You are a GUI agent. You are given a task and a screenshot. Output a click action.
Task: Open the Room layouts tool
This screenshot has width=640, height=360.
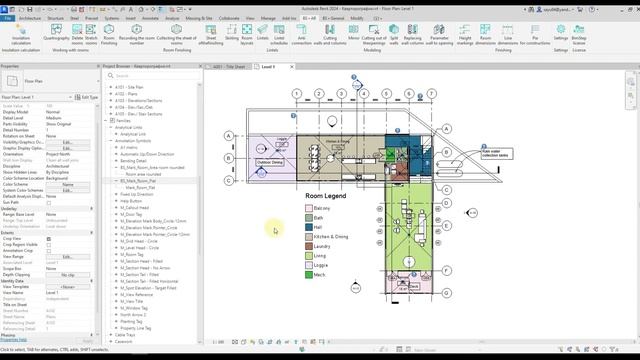tap(247, 34)
